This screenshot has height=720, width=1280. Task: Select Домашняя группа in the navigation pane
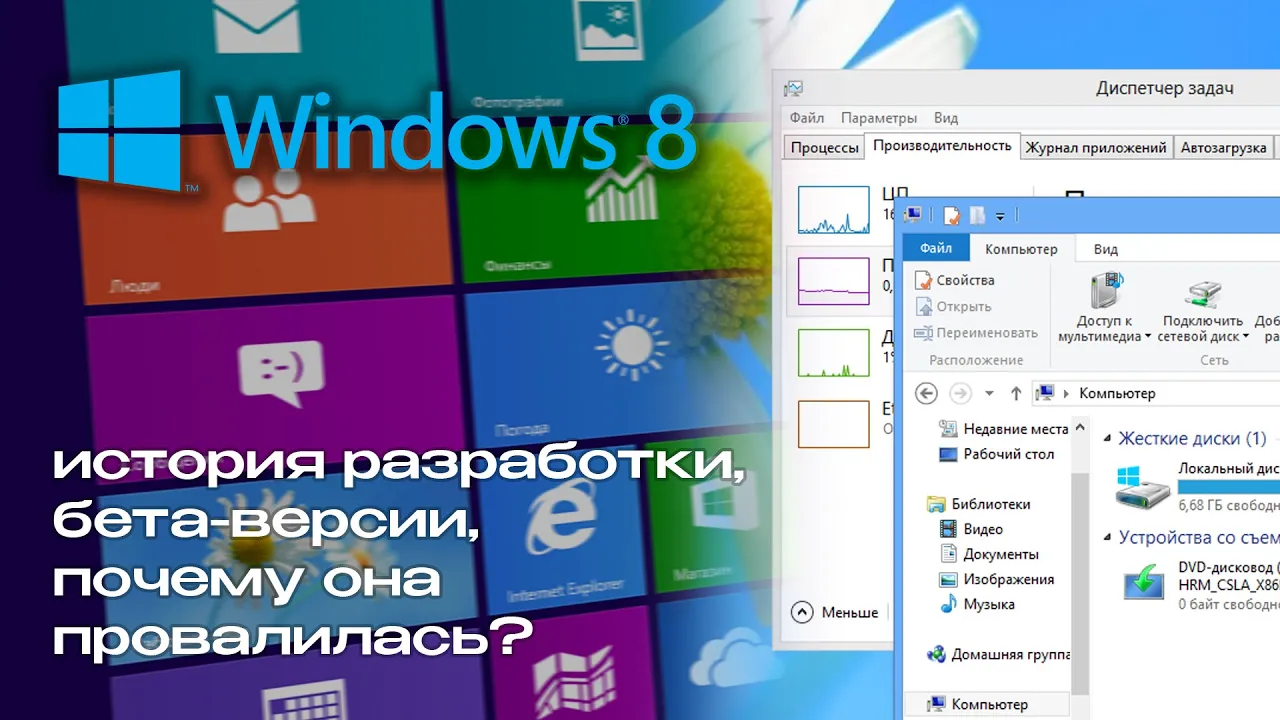(998, 655)
